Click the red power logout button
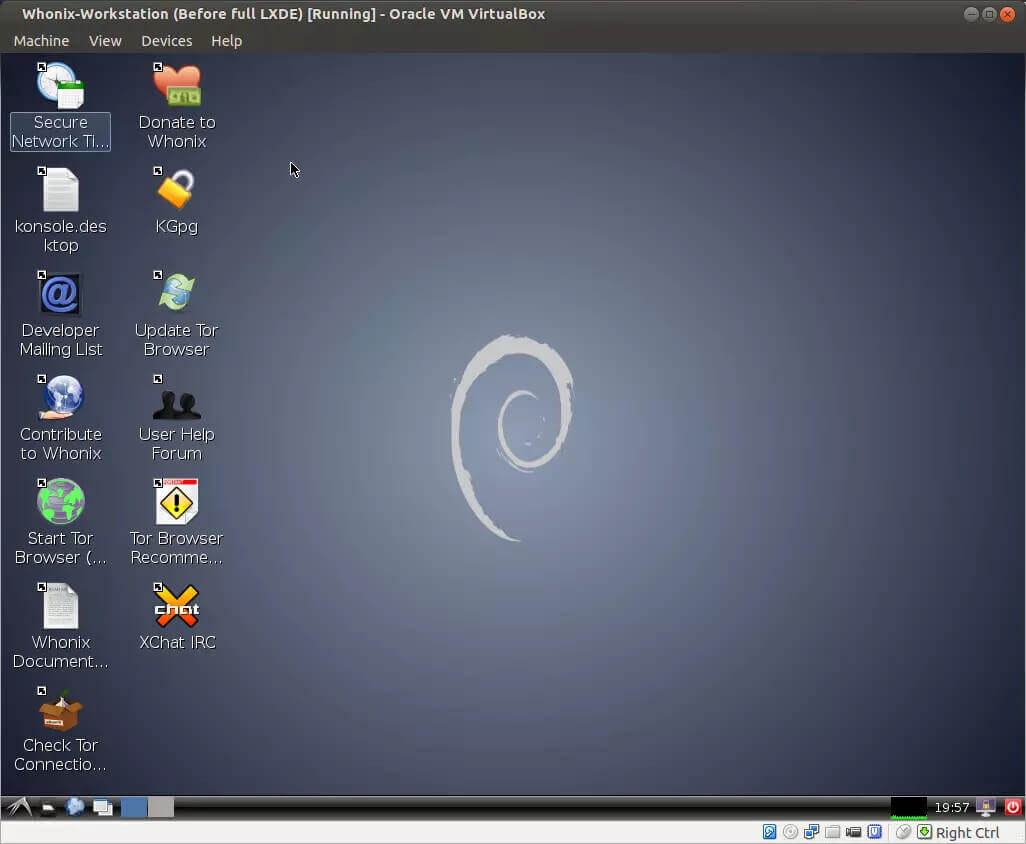 tap(1013, 807)
